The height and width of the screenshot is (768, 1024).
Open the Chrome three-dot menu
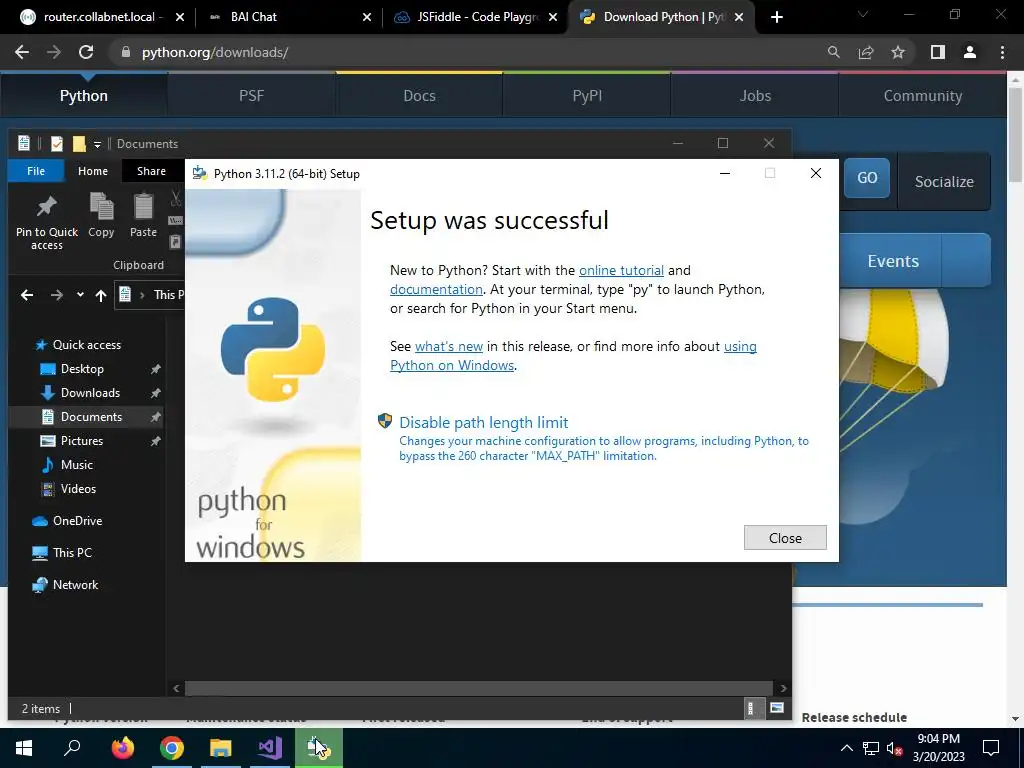pyautogui.click(x=1002, y=52)
